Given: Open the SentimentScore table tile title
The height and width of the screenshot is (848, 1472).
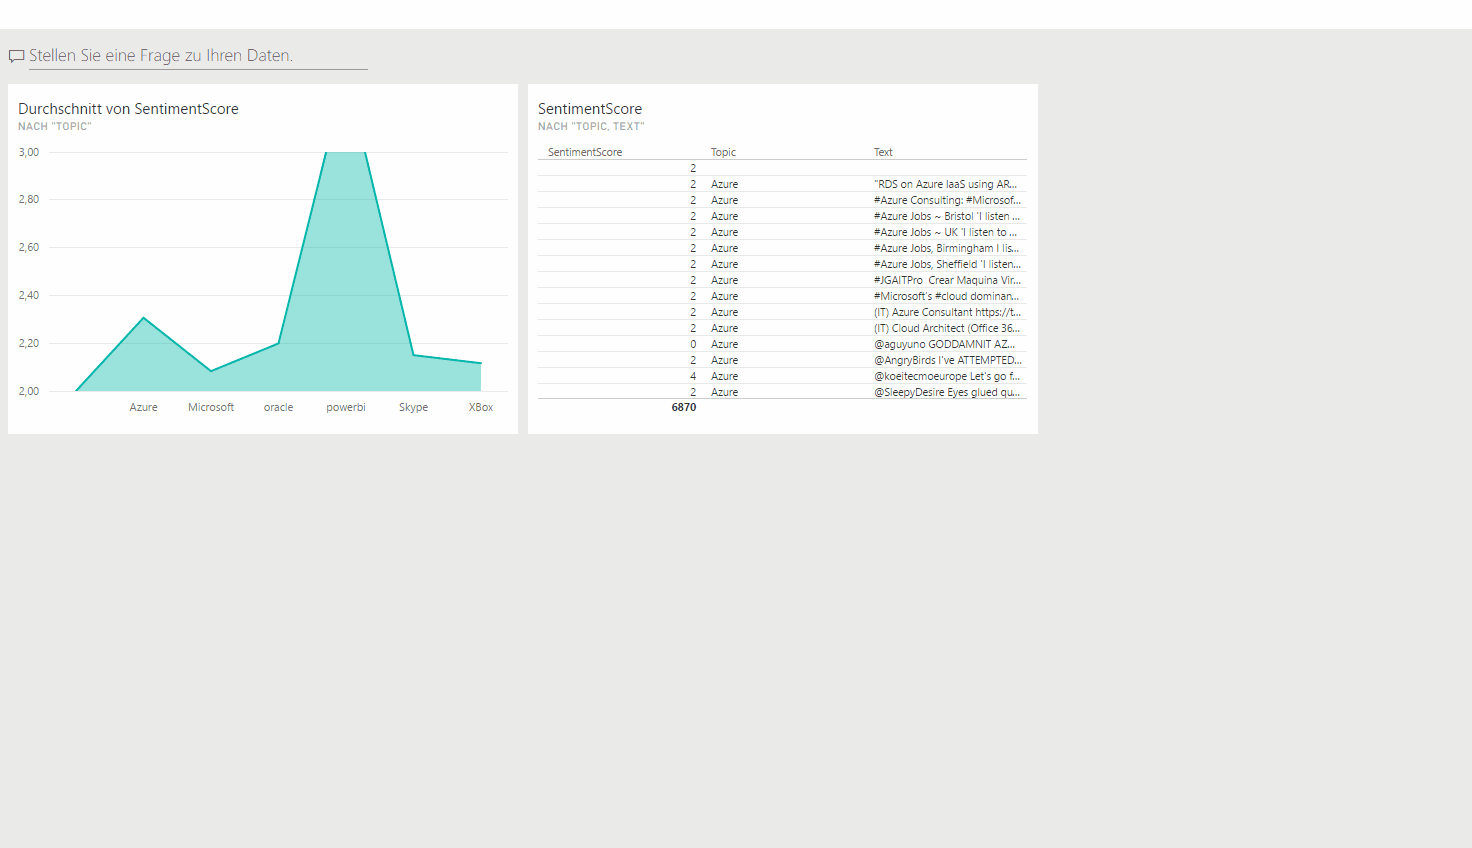Looking at the screenshot, I should pyautogui.click(x=590, y=109).
